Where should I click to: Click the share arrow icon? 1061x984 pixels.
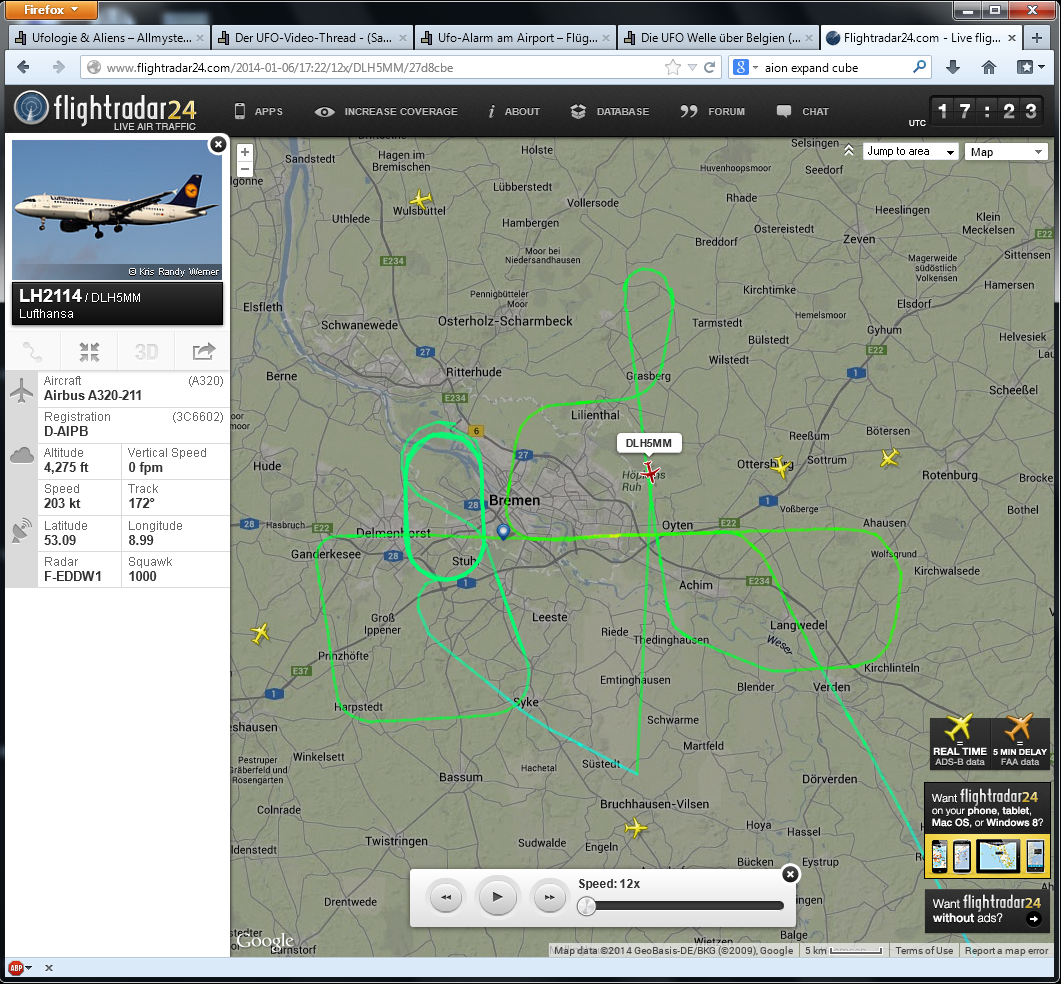pos(203,352)
